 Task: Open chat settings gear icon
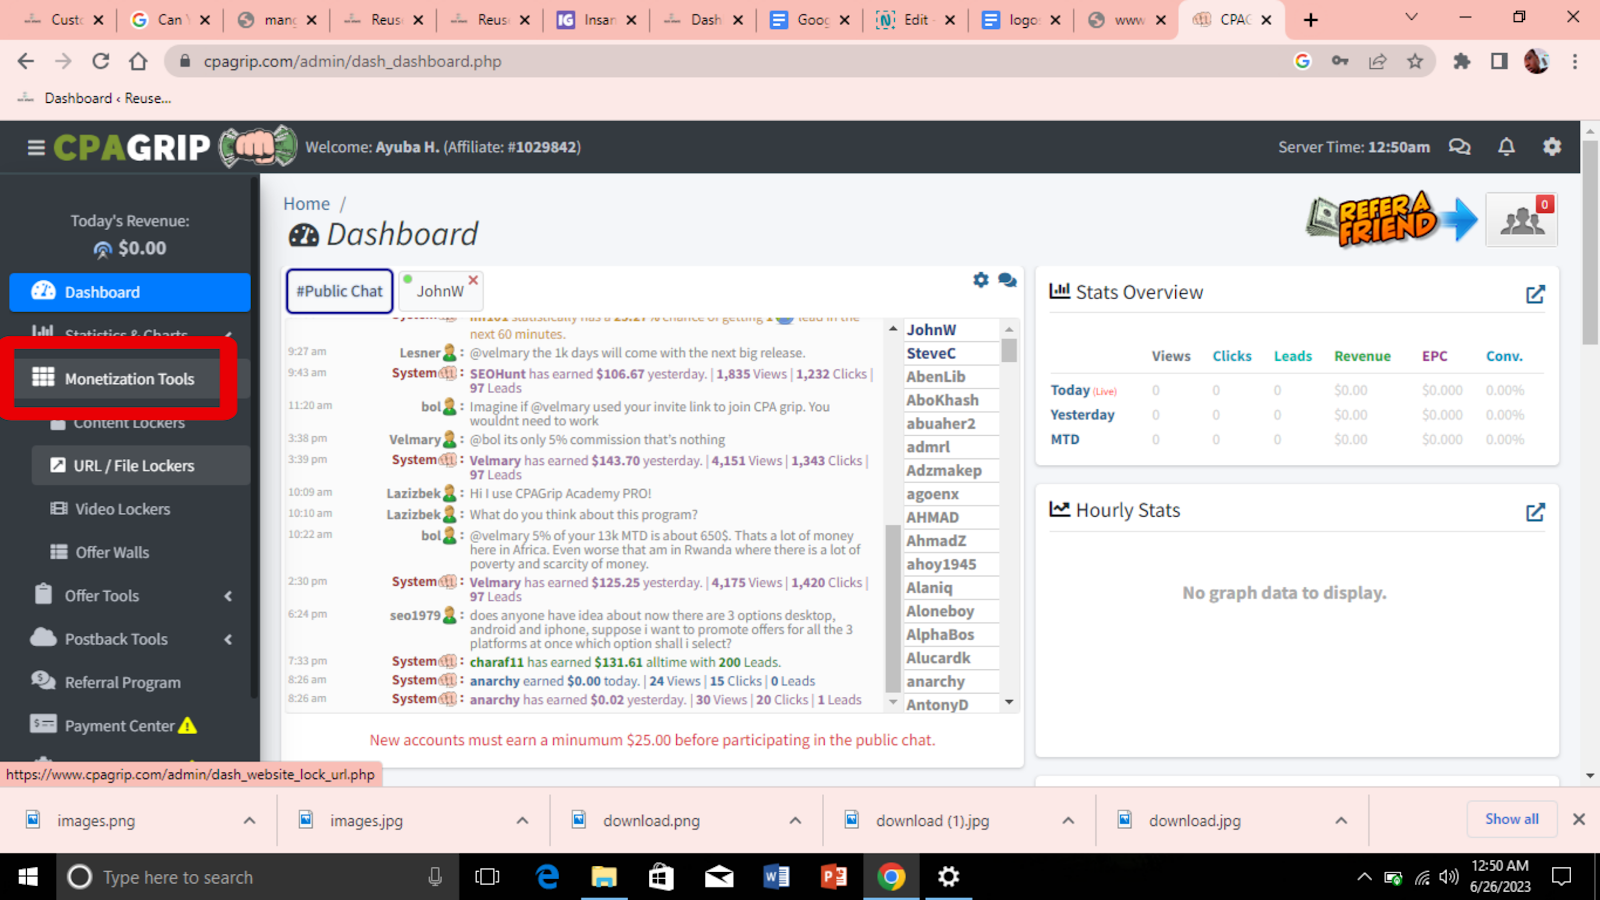(x=980, y=280)
